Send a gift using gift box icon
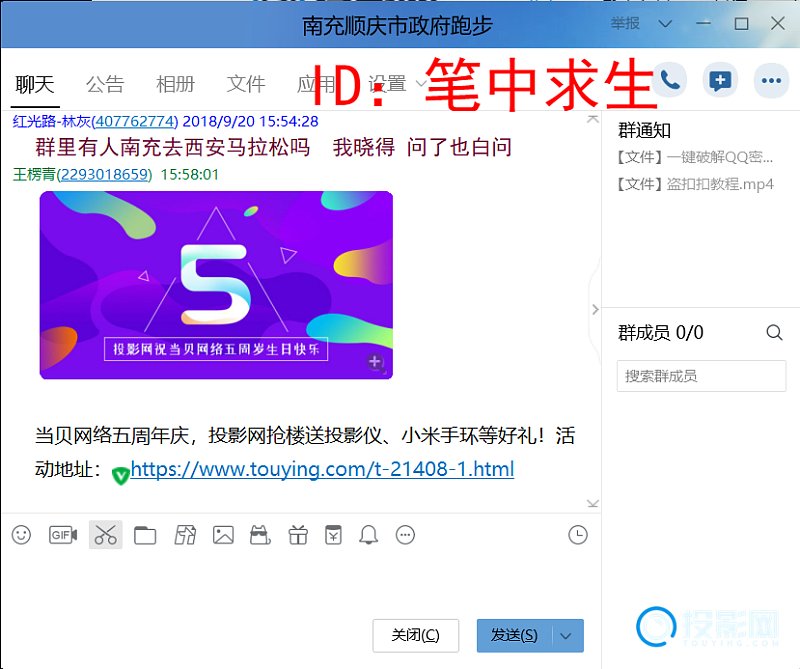The height and width of the screenshot is (669, 800). (298, 535)
